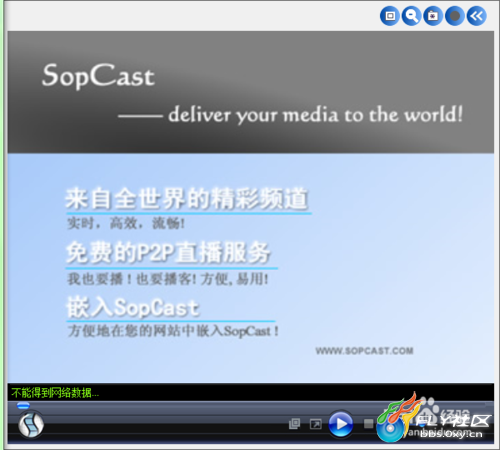Image resolution: width=500 pixels, height=450 pixels.
Task: Click the blue disc icon in the bottom bar
Action: pyautogui.click(x=389, y=429)
